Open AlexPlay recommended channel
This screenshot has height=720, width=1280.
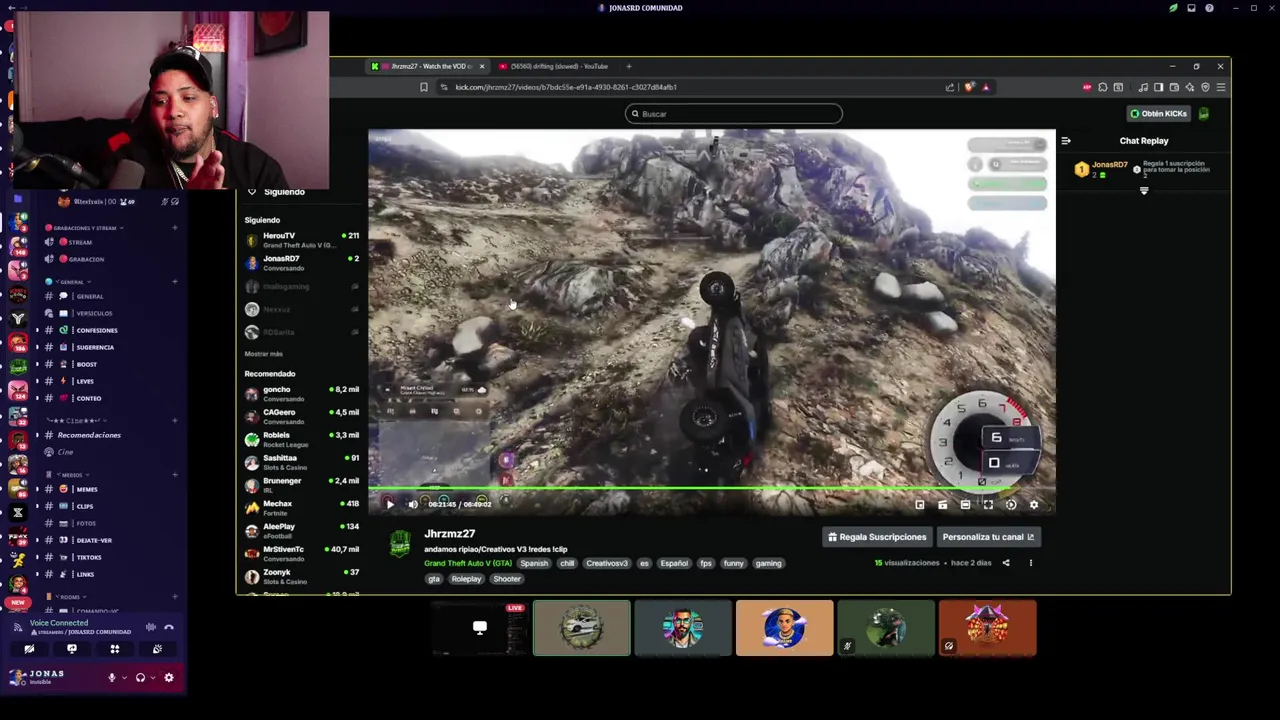(x=302, y=531)
